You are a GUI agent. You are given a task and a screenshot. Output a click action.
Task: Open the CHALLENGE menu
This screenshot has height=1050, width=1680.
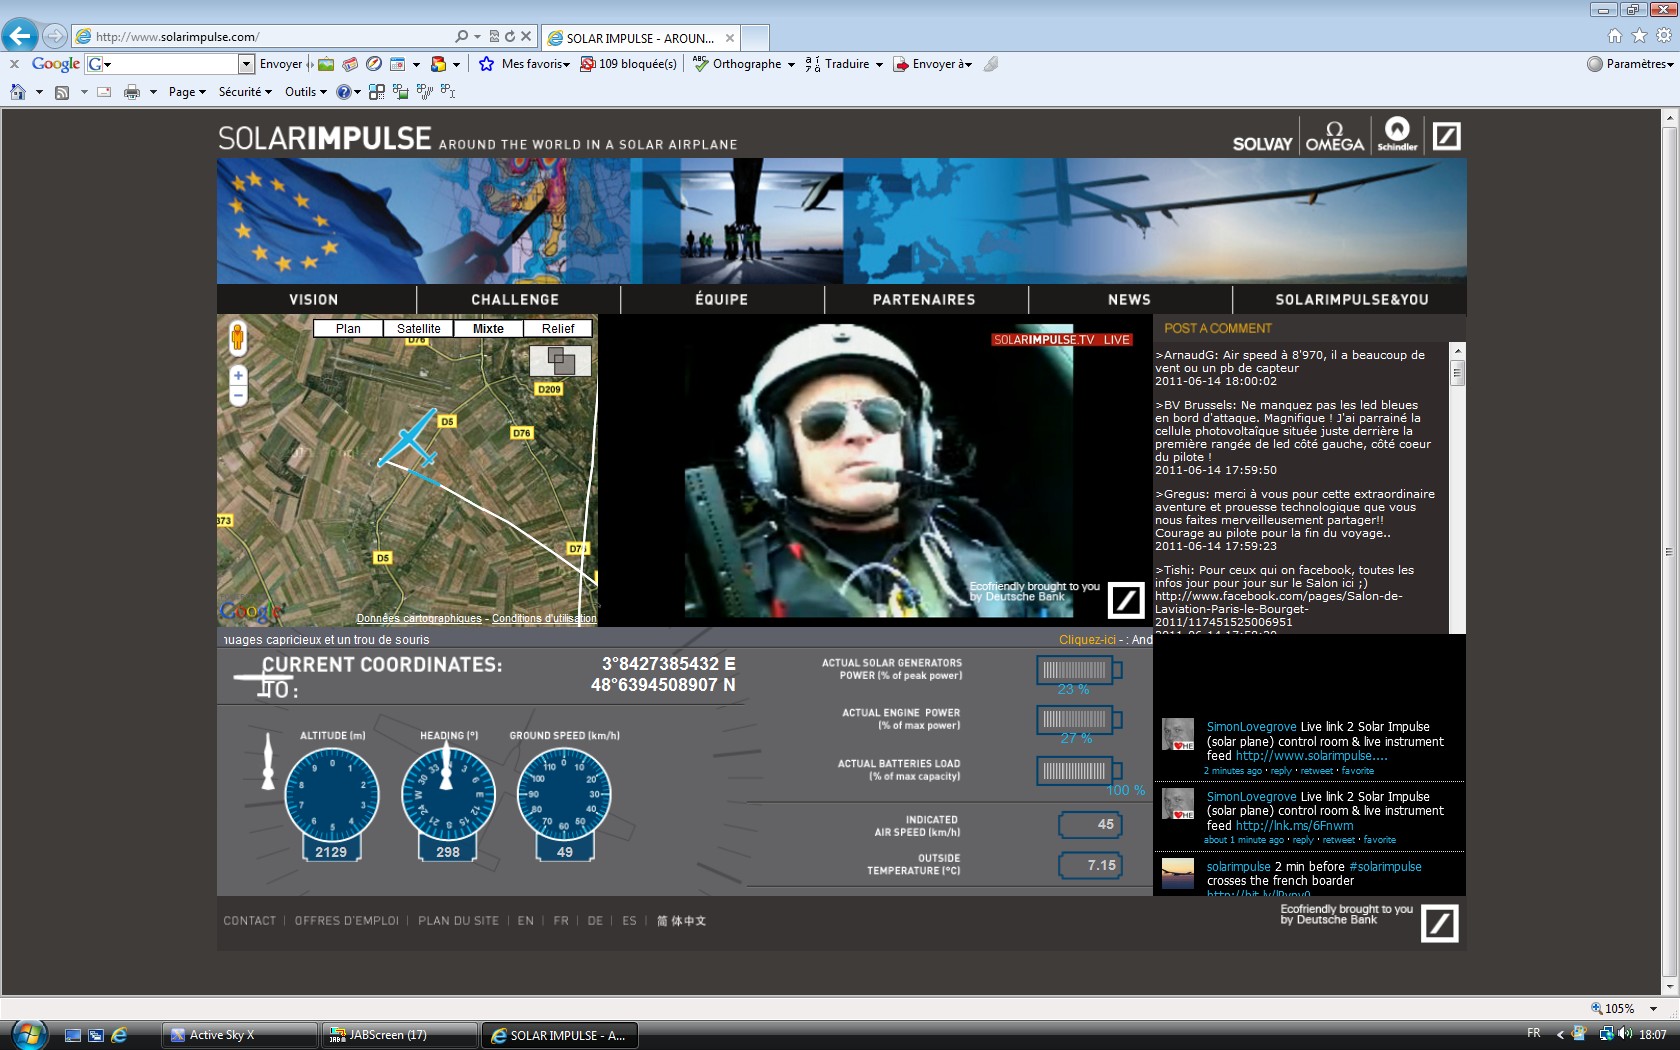coord(515,299)
